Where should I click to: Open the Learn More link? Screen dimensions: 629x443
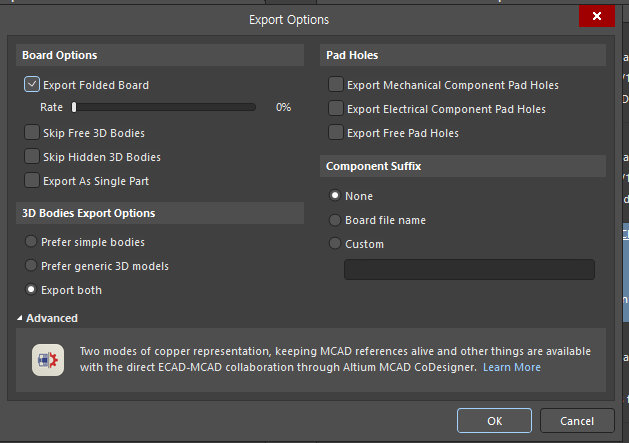(511, 367)
